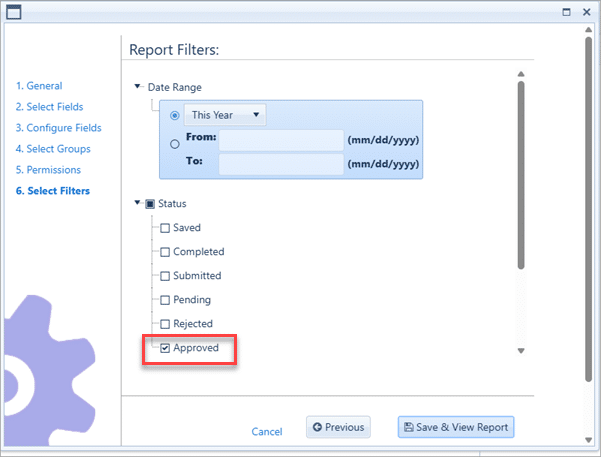
Task: Uncheck the Approved status checkbox
Action: 166,348
